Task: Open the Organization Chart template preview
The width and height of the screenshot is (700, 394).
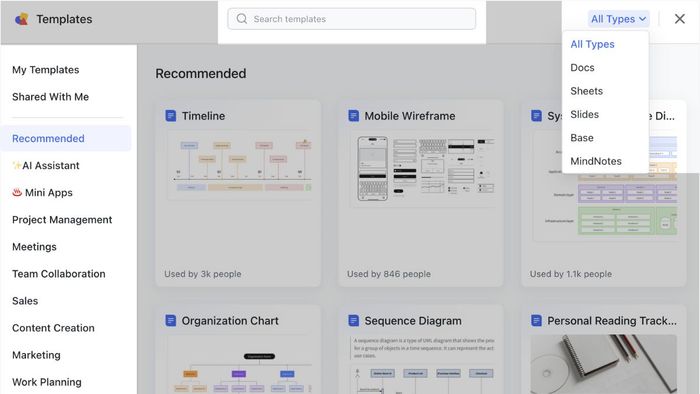Action: pyautogui.click(x=239, y=365)
